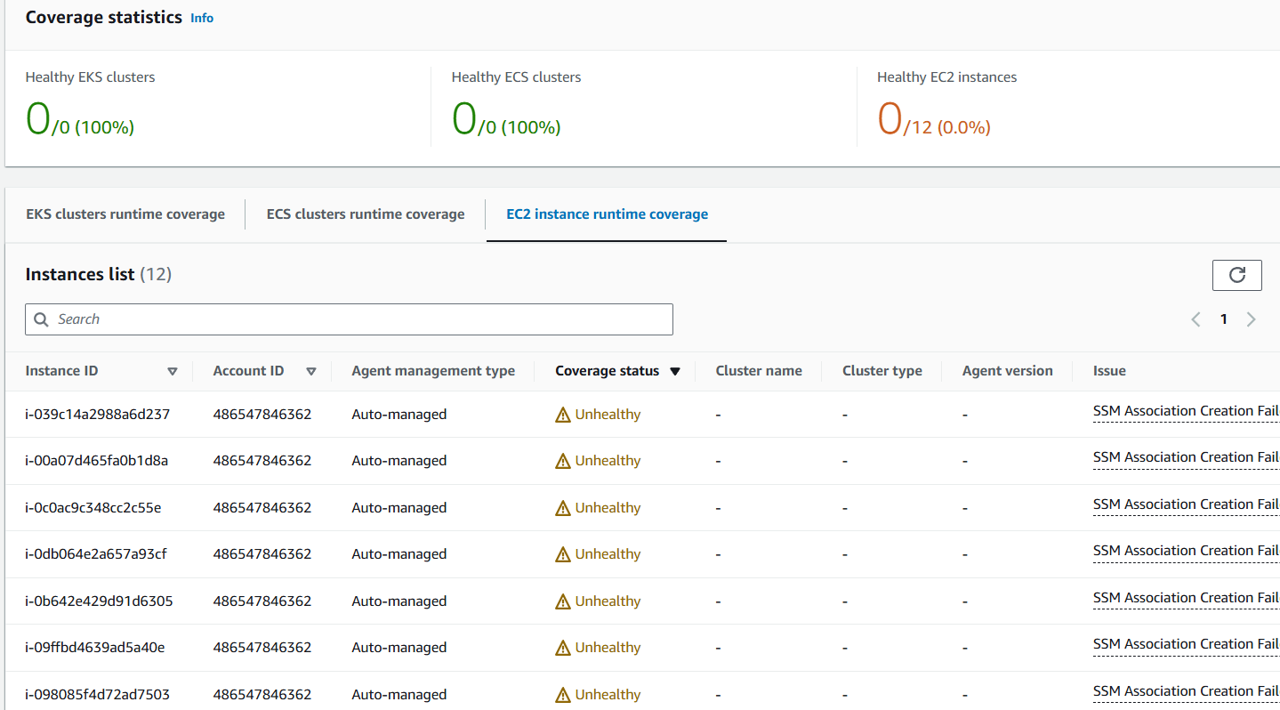This screenshot has height=710, width=1280.
Task: Focus the instances Search input field
Action: [349, 319]
